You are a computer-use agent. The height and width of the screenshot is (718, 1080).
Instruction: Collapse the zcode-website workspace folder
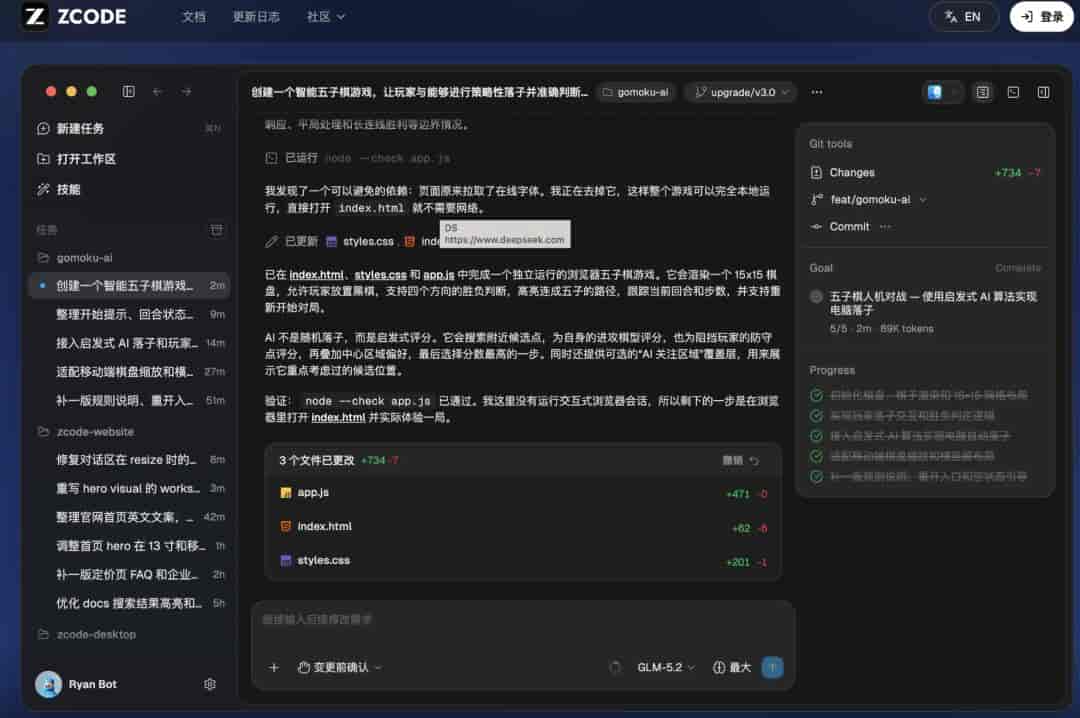(86, 432)
